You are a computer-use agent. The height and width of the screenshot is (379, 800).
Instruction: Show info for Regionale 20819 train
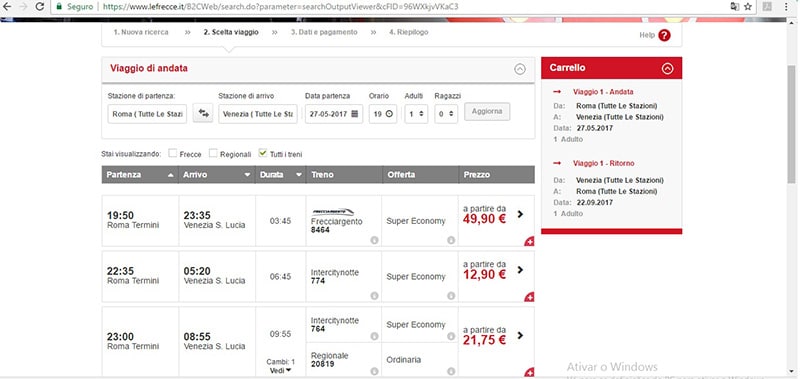click(x=374, y=371)
